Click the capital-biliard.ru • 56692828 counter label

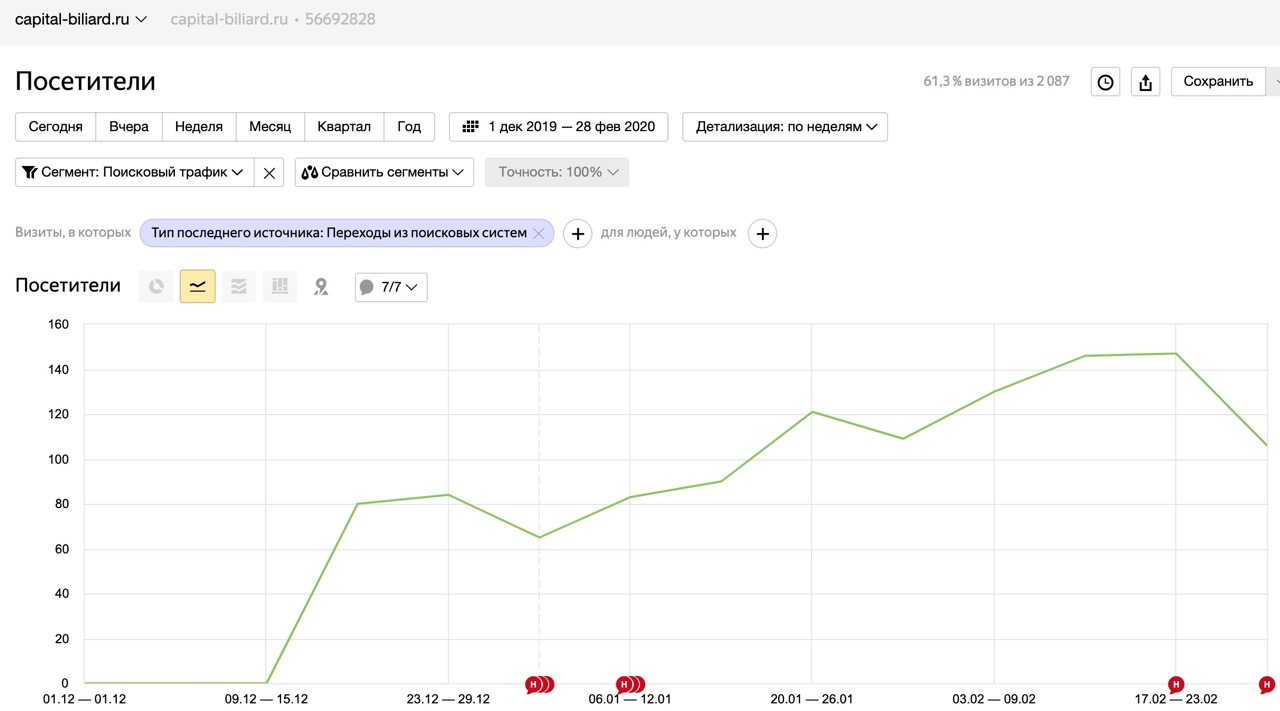click(x=273, y=19)
